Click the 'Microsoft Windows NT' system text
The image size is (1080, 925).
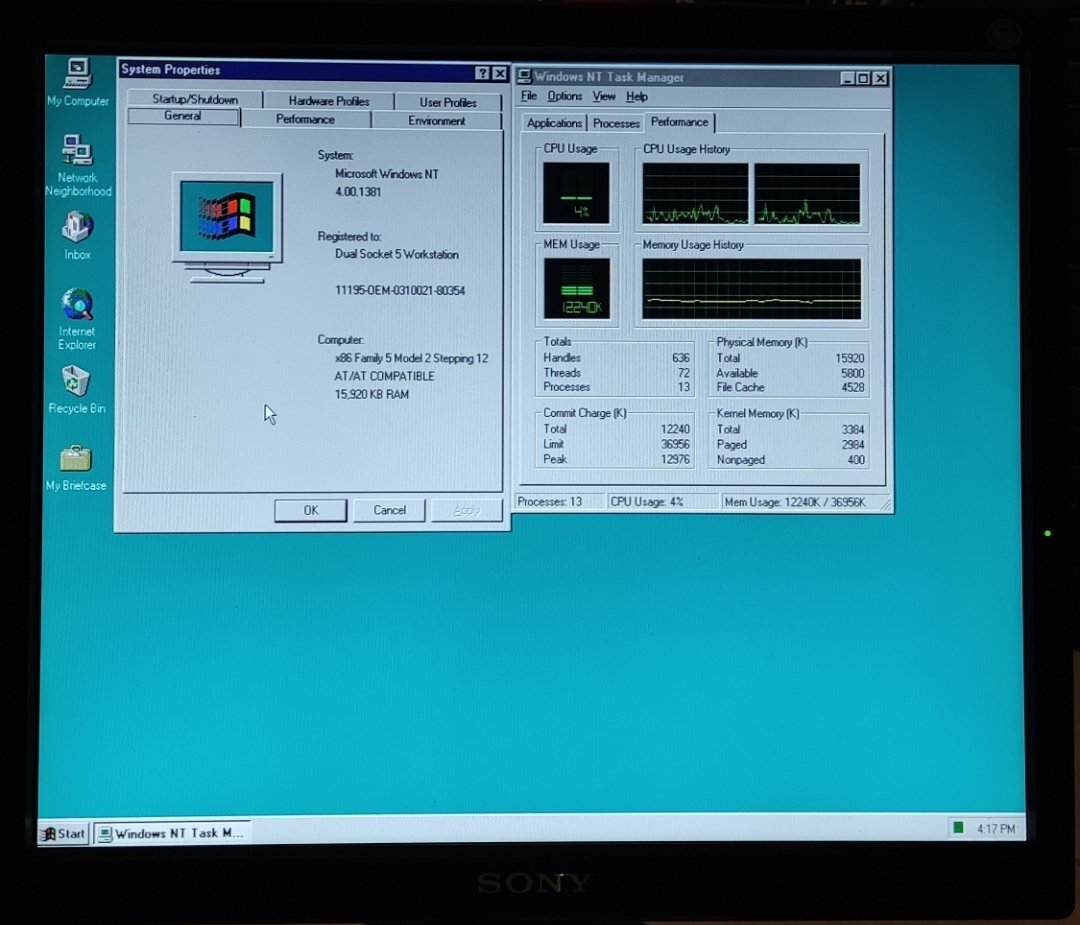coord(386,174)
